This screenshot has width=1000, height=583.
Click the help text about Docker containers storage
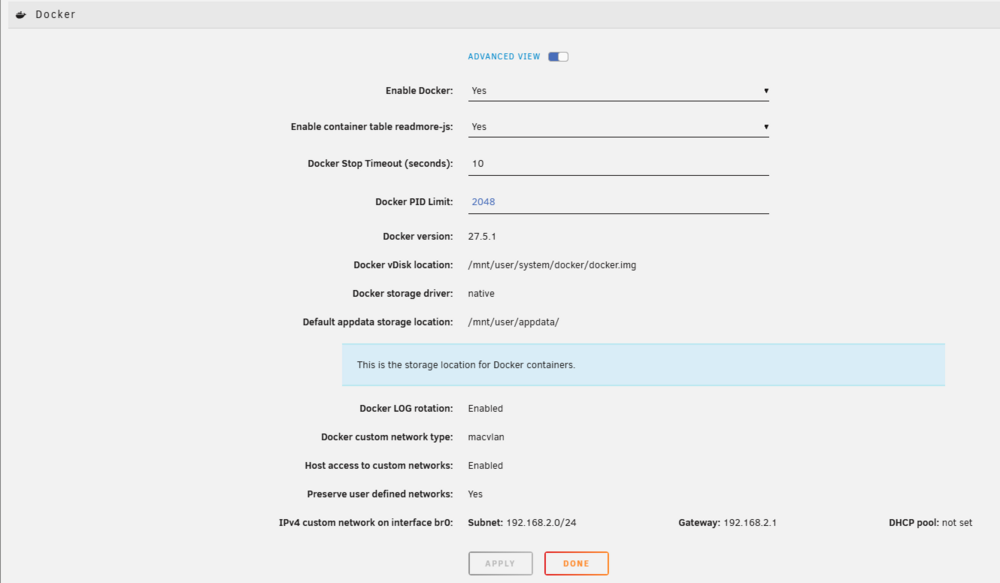466,365
